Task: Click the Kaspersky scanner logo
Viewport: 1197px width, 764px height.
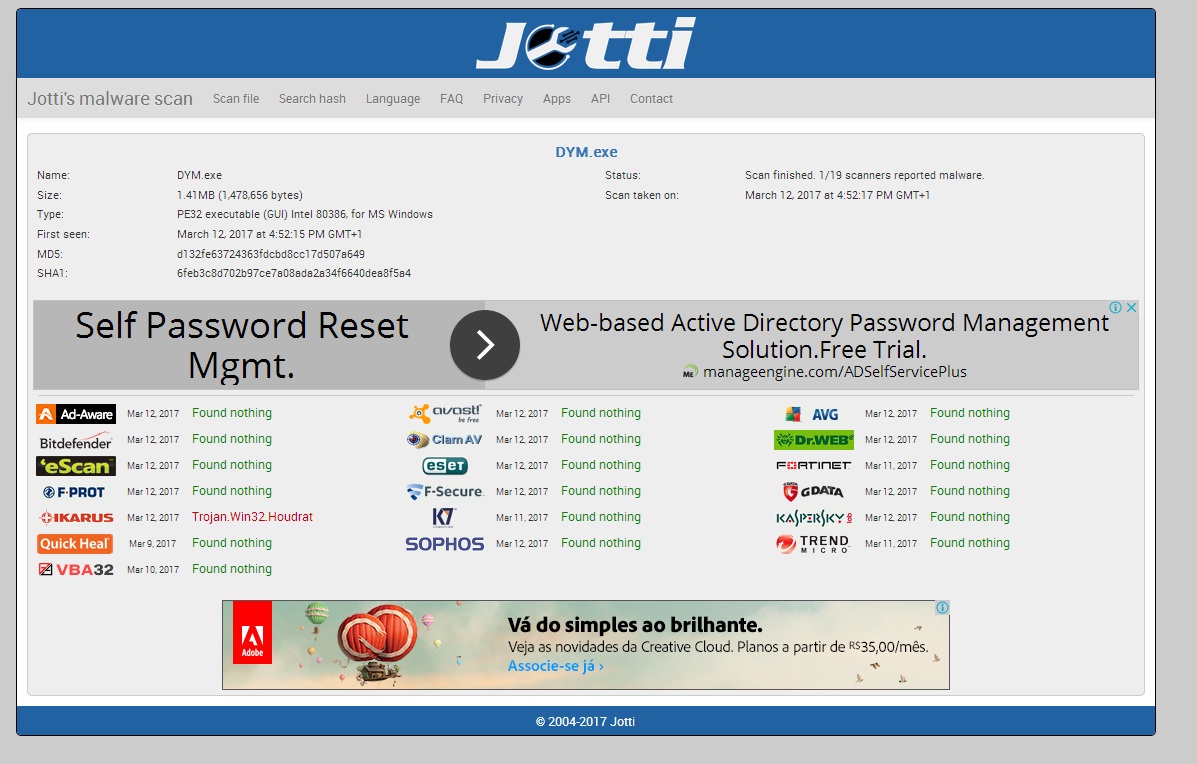Action: click(814, 518)
